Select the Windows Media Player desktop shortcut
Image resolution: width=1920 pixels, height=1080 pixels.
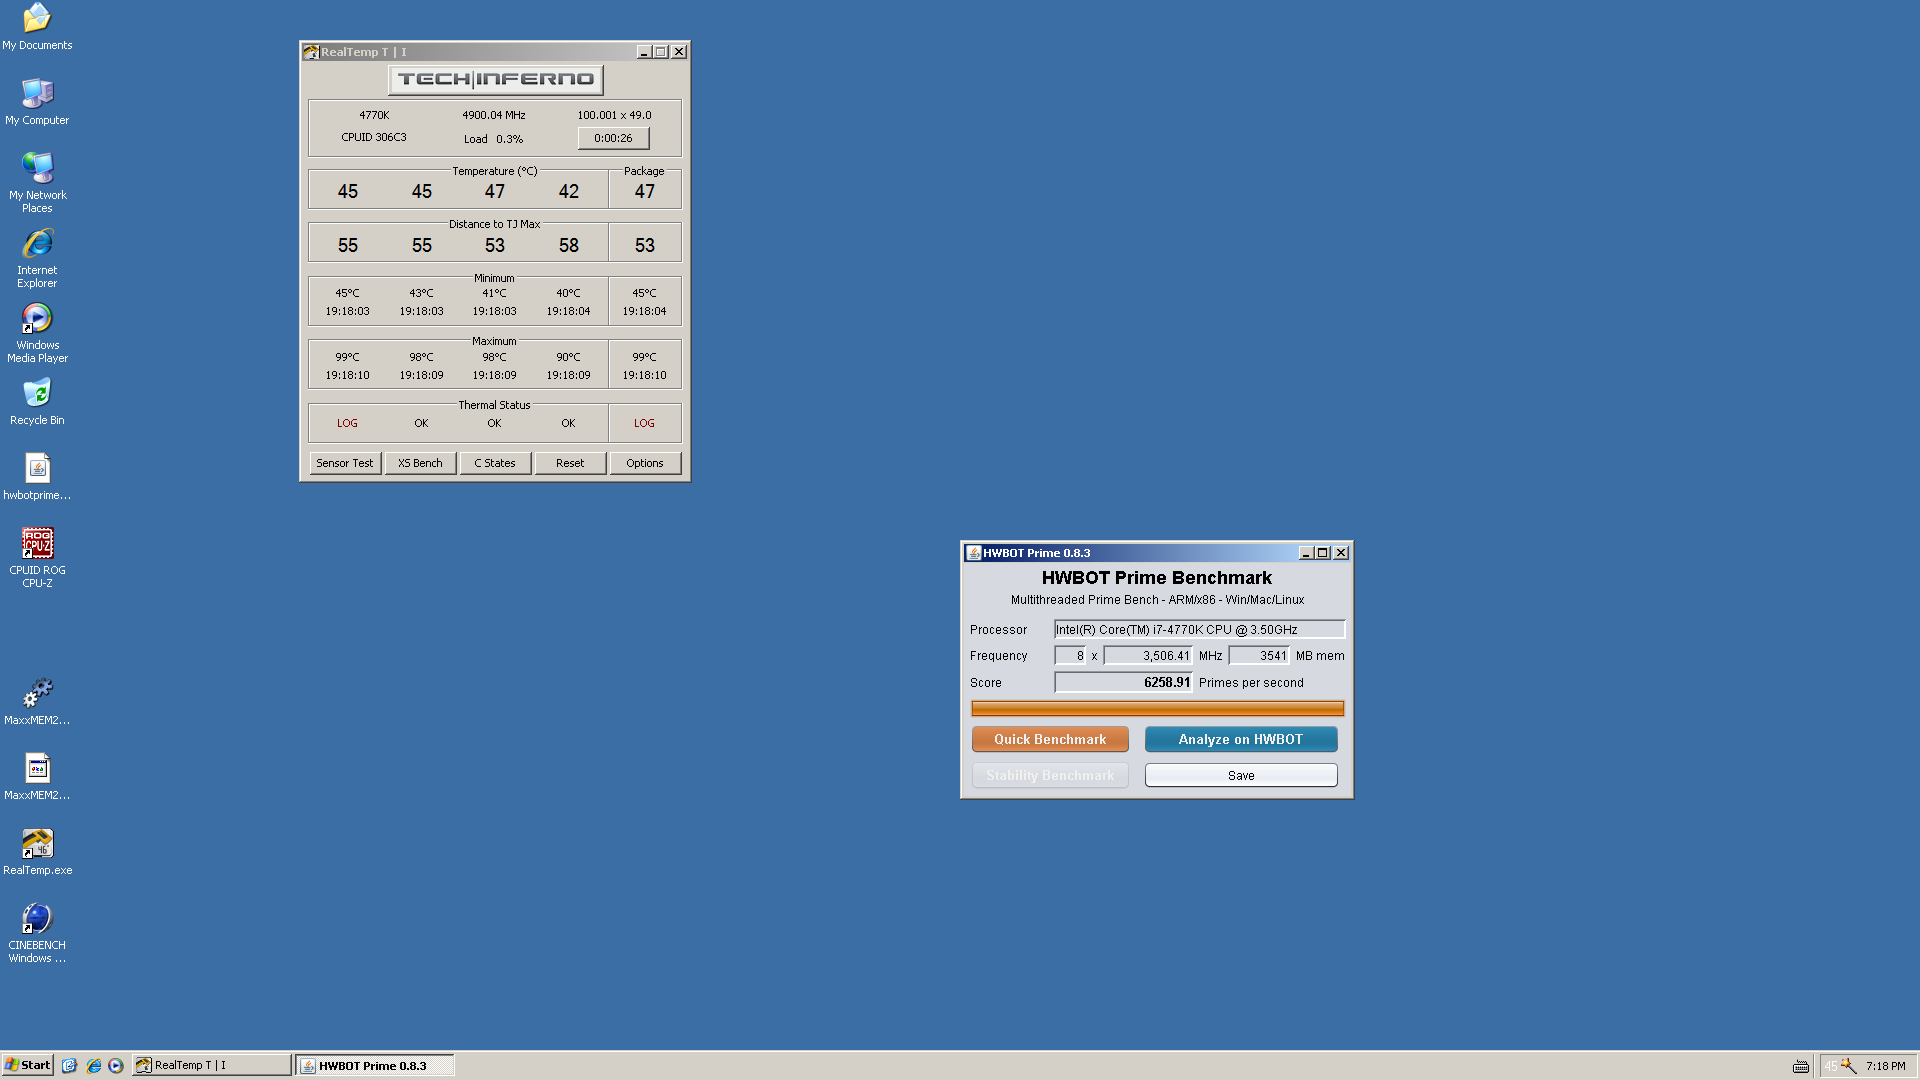click(x=37, y=332)
